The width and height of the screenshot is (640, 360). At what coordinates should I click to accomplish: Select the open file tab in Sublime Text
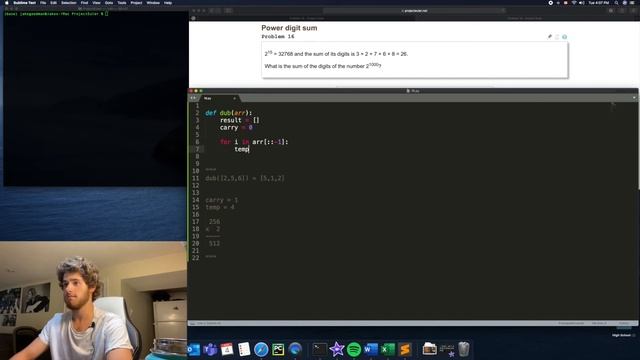point(219,98)
